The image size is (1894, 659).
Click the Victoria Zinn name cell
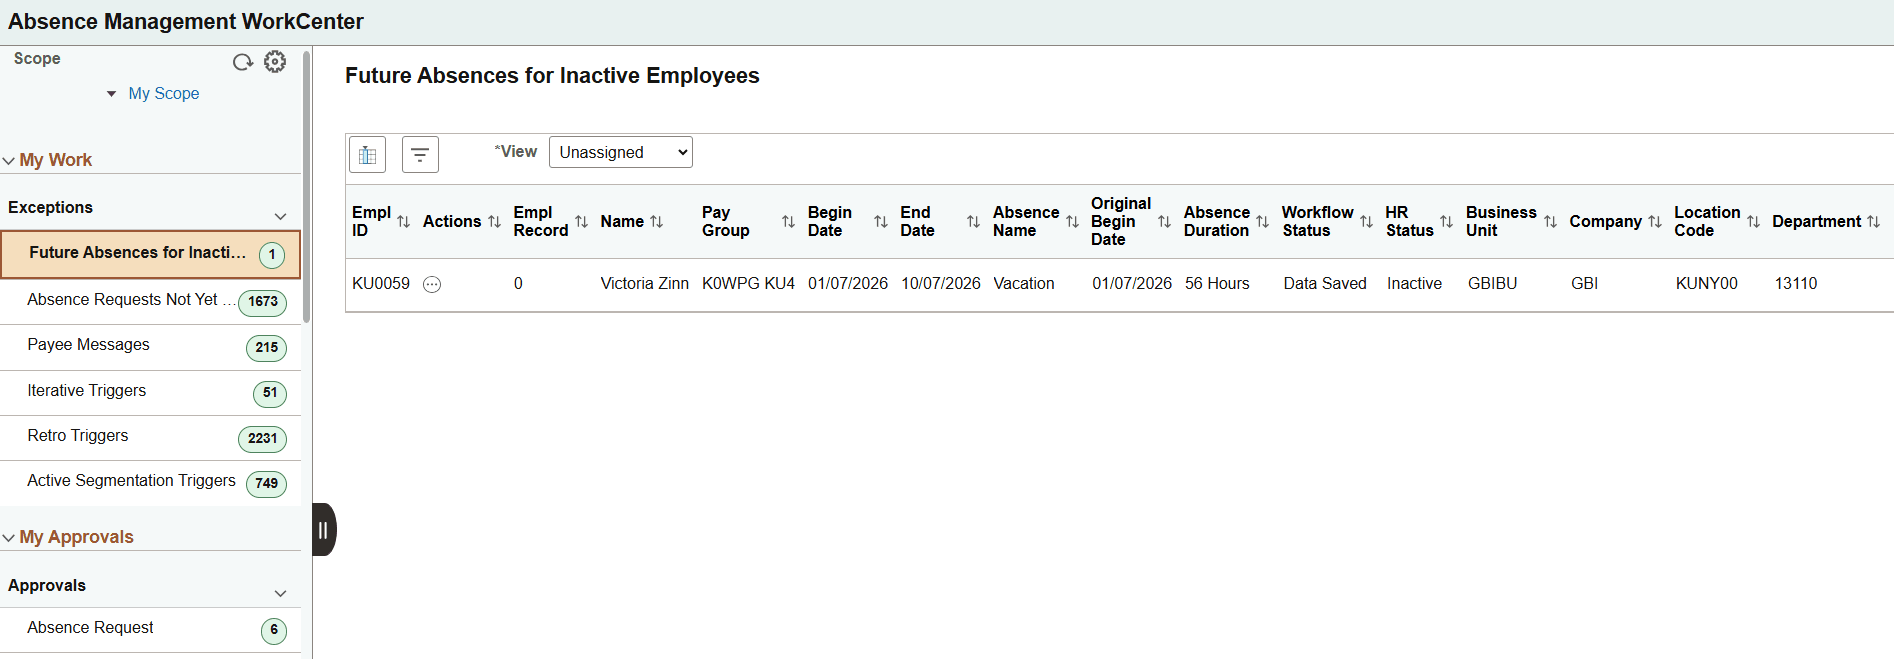pyautogui.click(x=644, y=284)
